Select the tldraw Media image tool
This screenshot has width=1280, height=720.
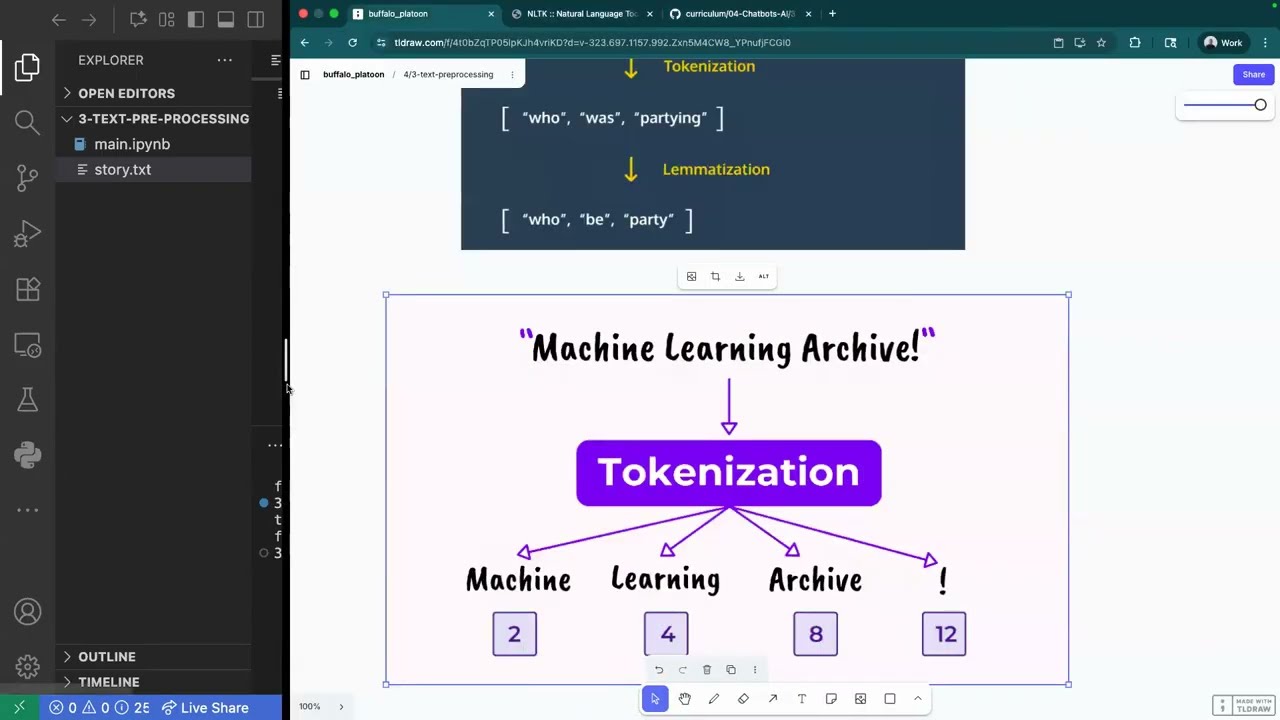click(x=860, y=699)
